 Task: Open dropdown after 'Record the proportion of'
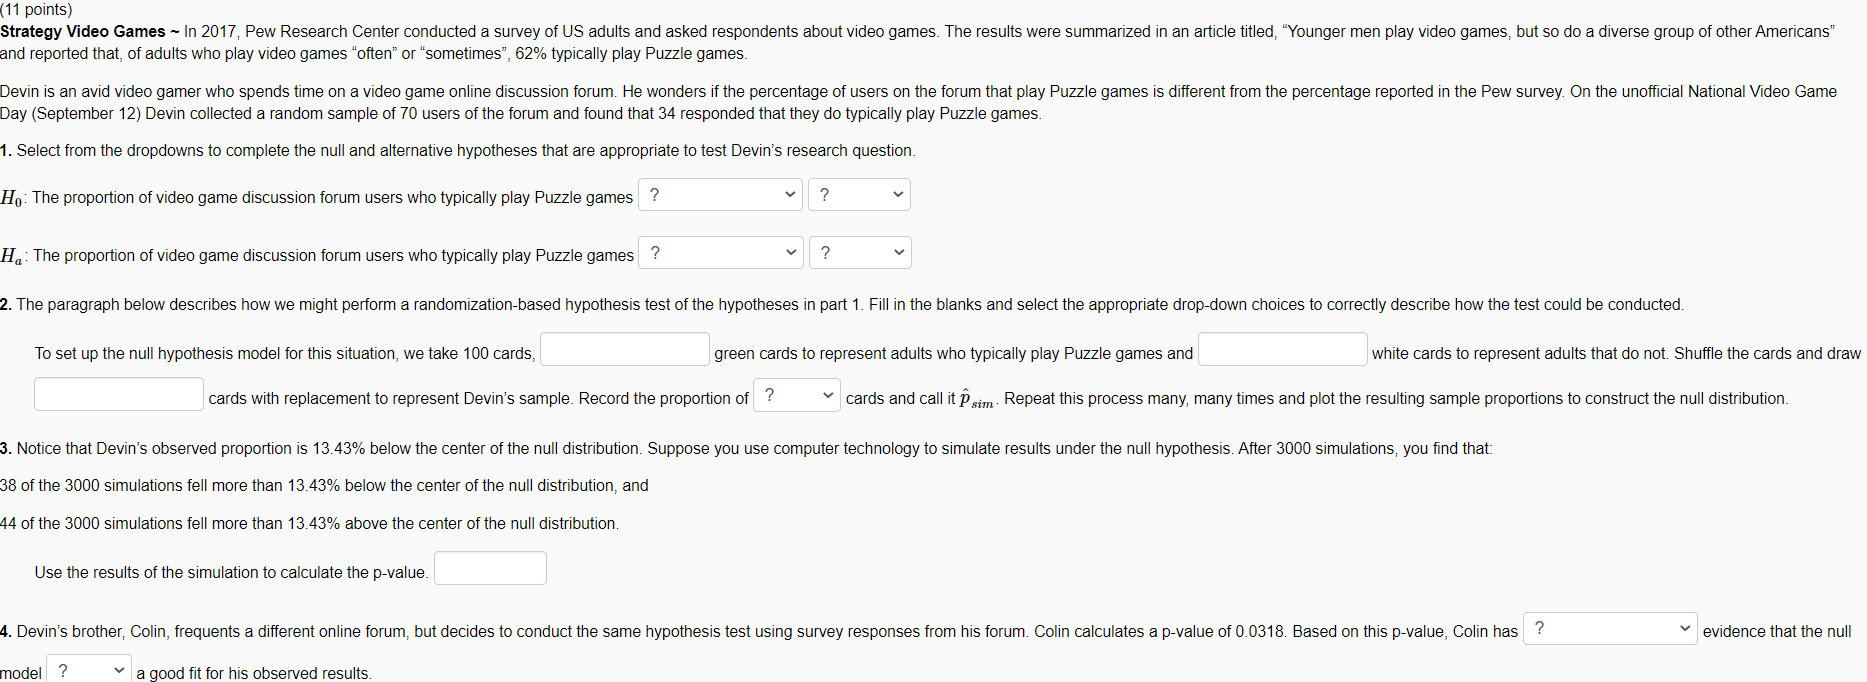[x=797, y=395]
